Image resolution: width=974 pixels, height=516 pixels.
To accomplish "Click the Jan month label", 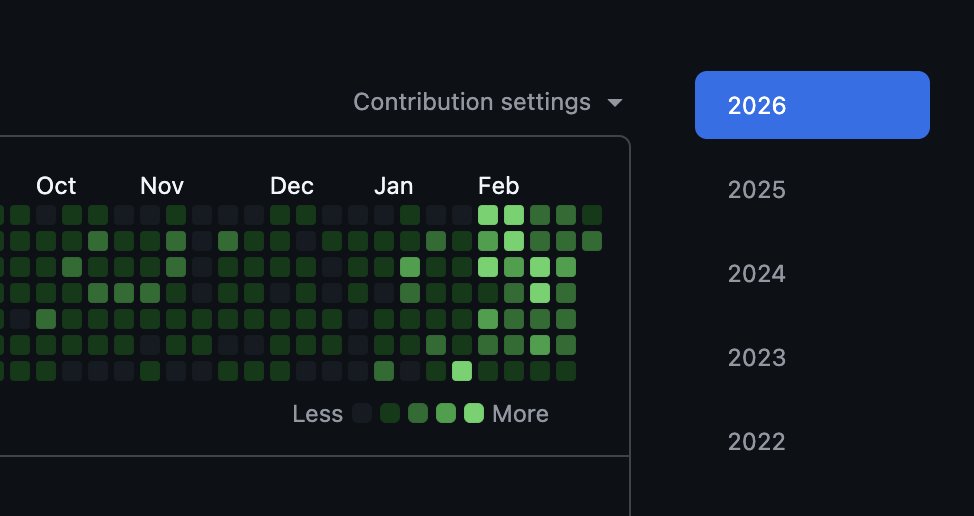I will pyautogui.click(x=393, y=186).
